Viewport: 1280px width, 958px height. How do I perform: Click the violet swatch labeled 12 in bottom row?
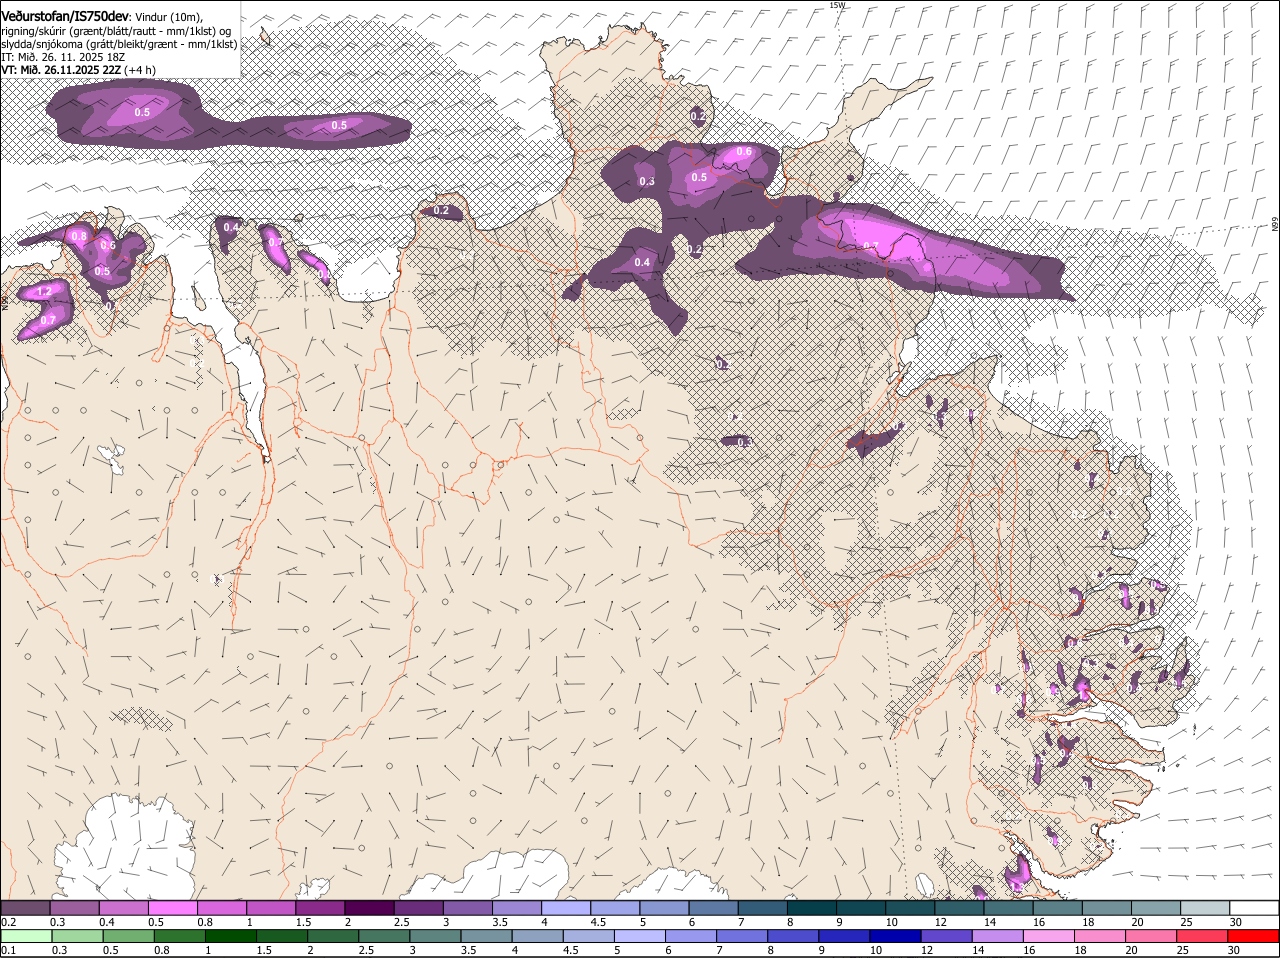pyautogui.click(x=945, y=936)
